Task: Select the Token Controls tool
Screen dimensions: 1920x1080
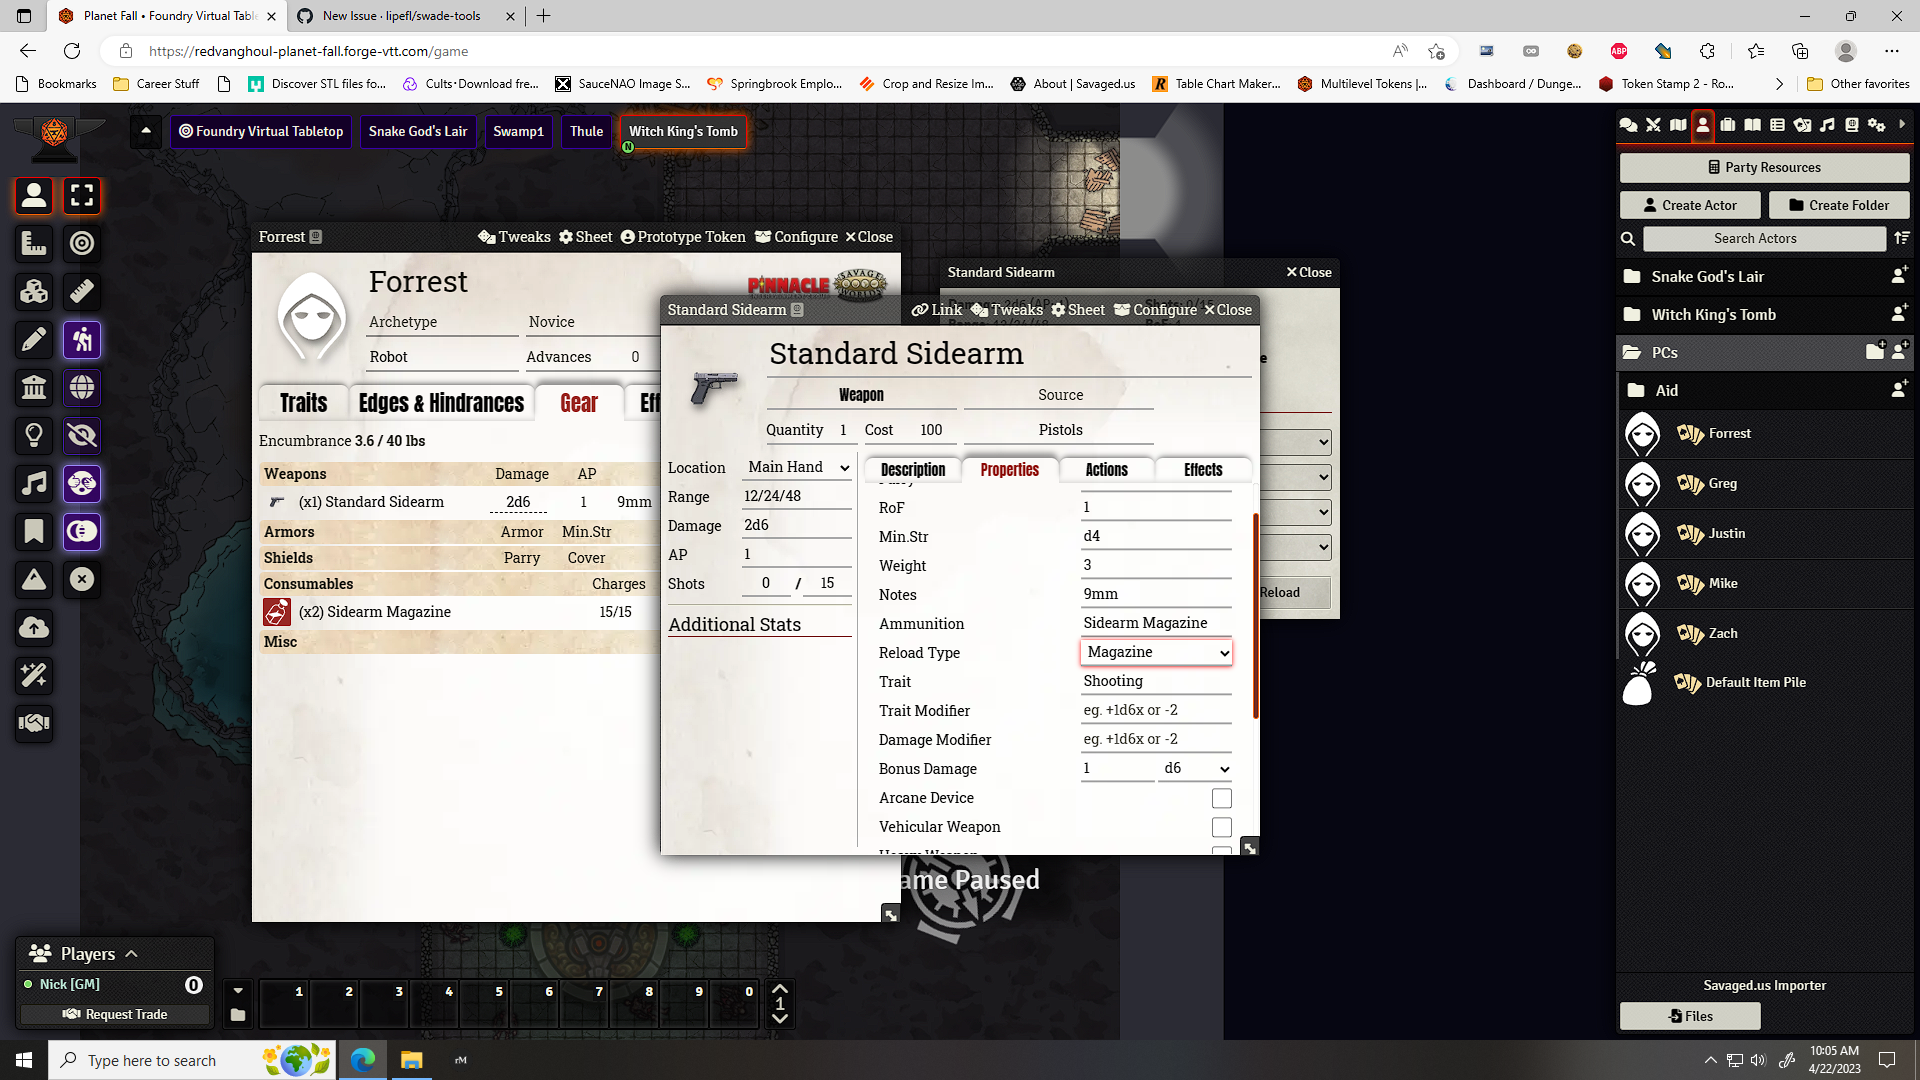Action: [x=33, y=196]
